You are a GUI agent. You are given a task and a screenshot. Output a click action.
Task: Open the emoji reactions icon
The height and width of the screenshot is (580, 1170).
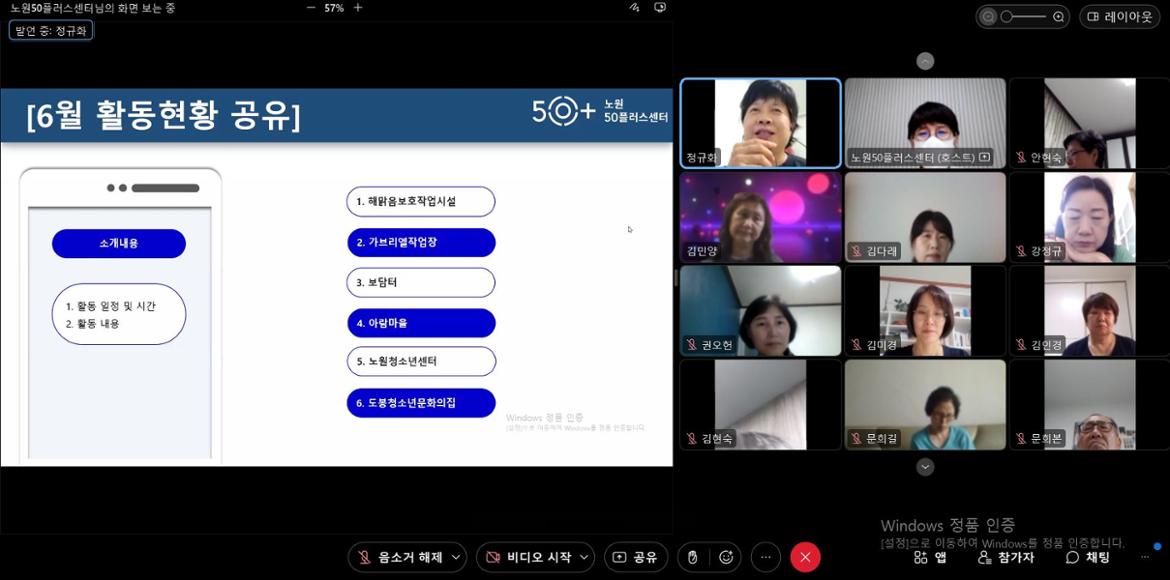pyautogui.click(x=726, y=557)
